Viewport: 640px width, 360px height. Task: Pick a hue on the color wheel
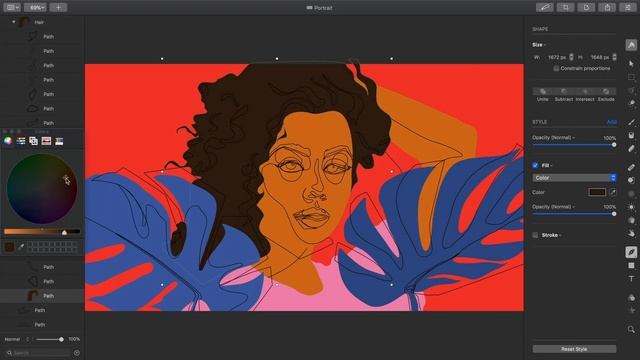coord(42,189)
